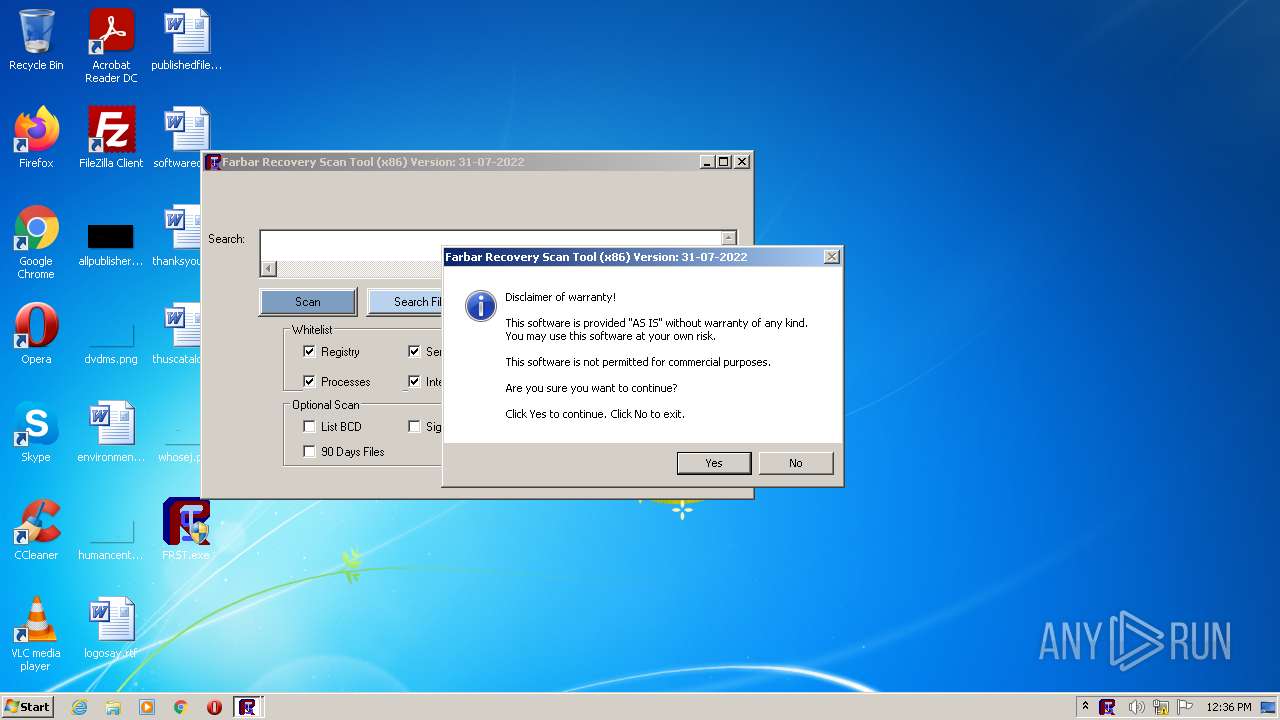Select the Google Chrome desktop shortcut
The image size is (1280, 720).
36,243
